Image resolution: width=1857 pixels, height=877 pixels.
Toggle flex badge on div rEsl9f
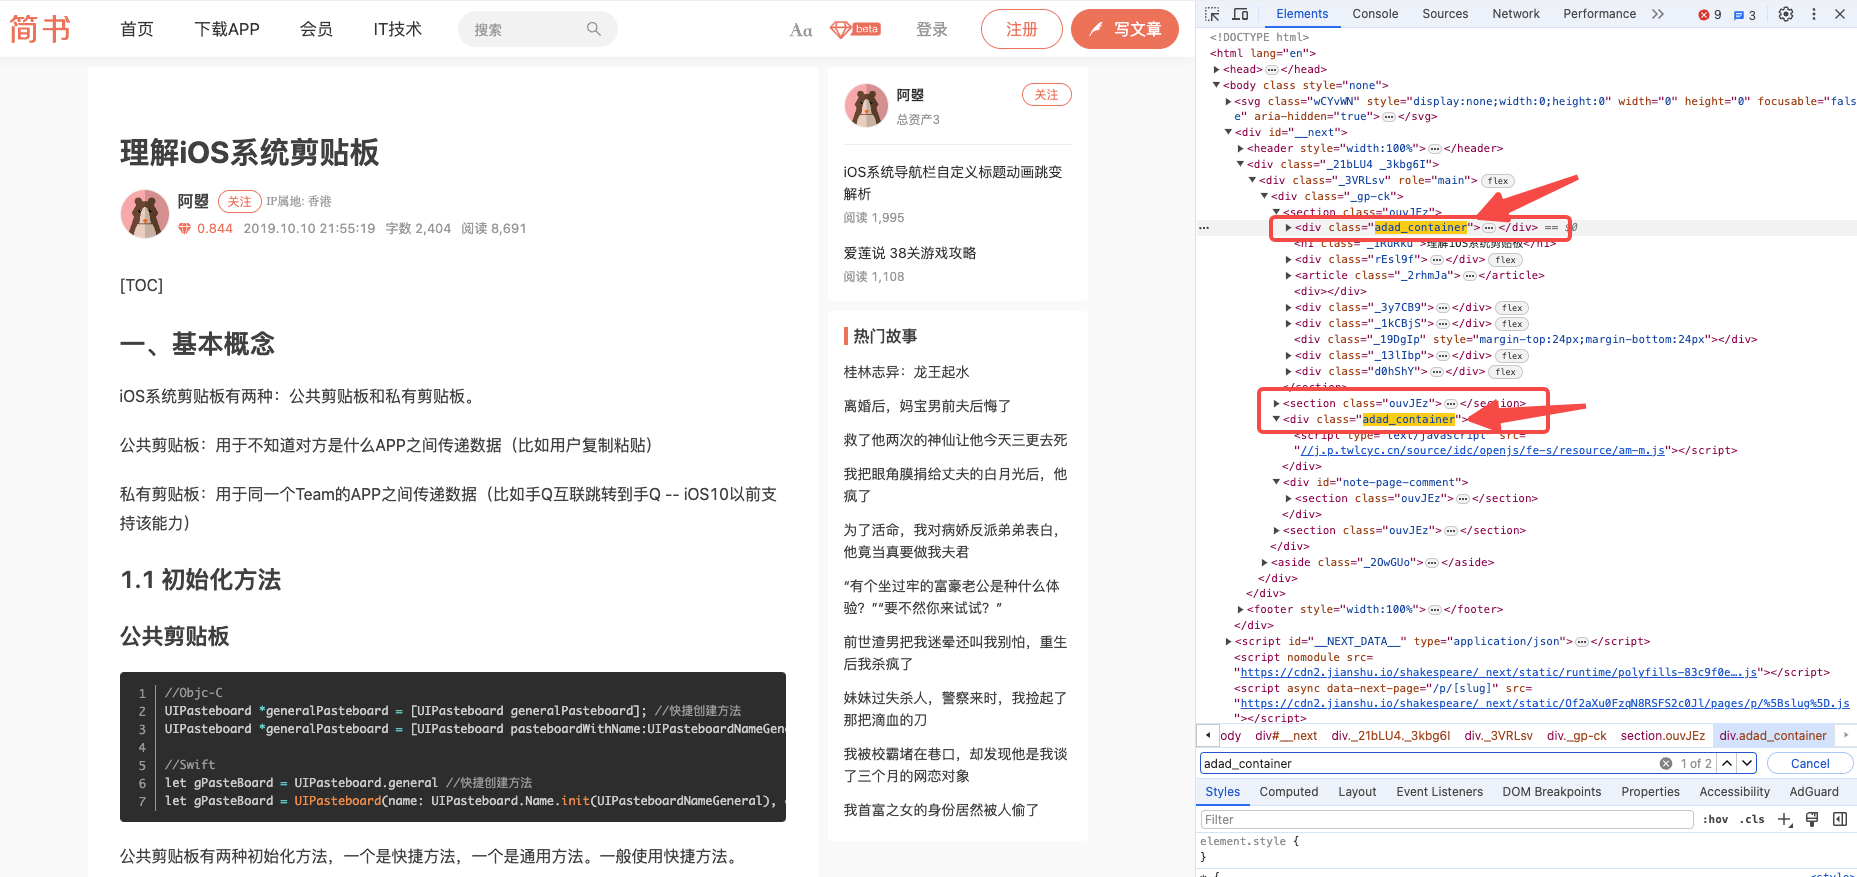tap(1506, 260)
